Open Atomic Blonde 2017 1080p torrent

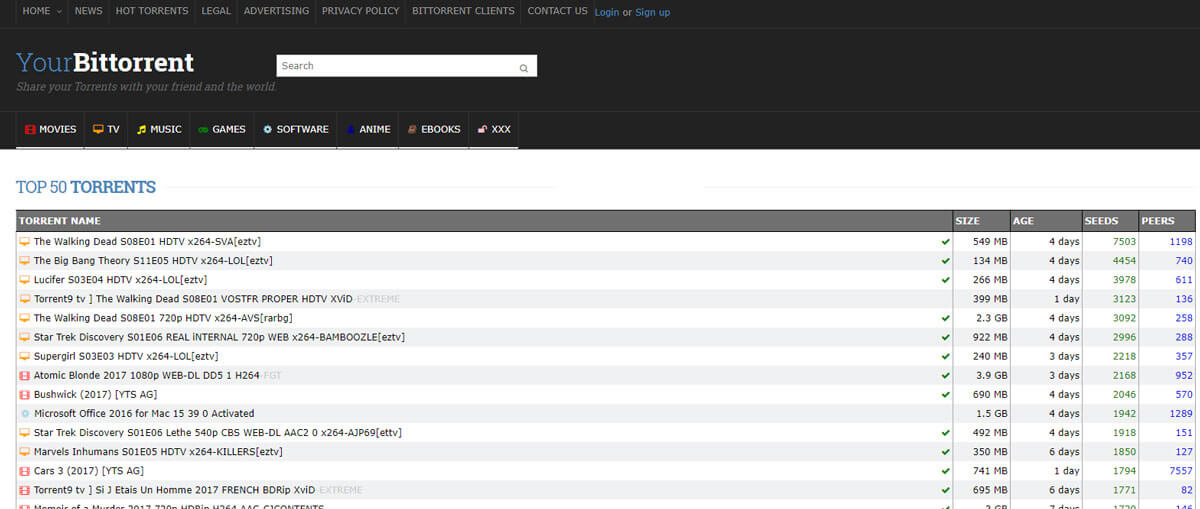[158, 375]
